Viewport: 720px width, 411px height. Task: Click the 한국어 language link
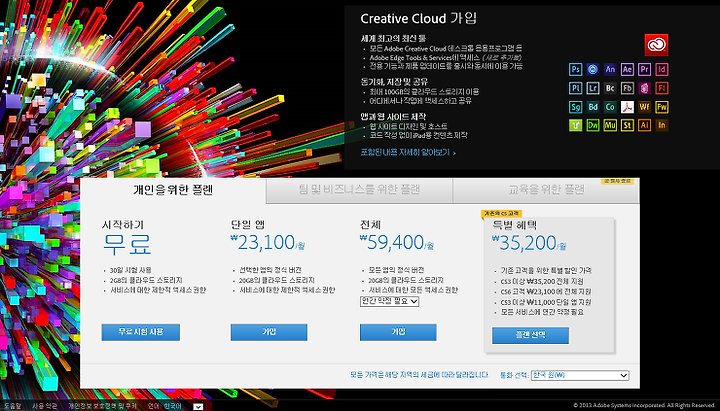coord(173,406)
